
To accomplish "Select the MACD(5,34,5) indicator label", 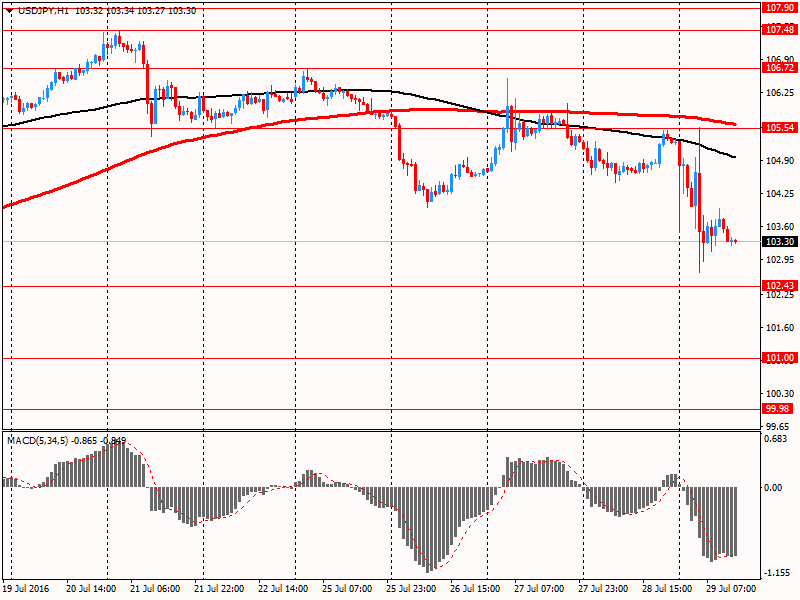I will (x=37, y=441).
